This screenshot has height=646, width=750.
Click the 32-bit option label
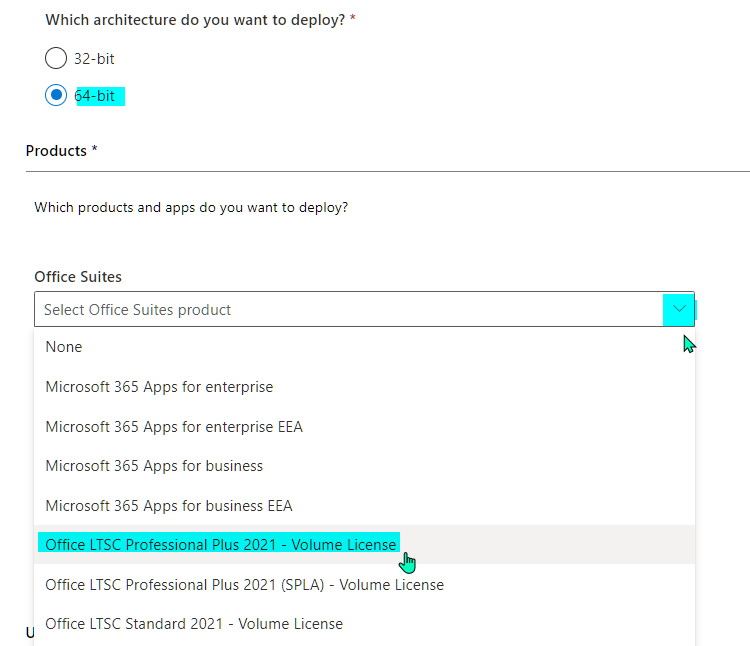point(94,59)
